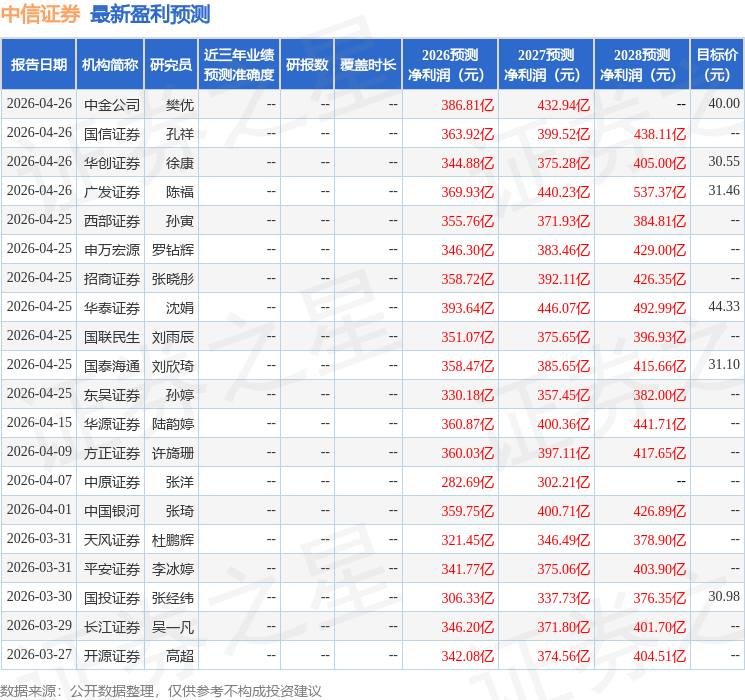This screenshot has height=700, width=745.
Task: Select the 华源证券 institution cell
Action: [x=112, y=424]
